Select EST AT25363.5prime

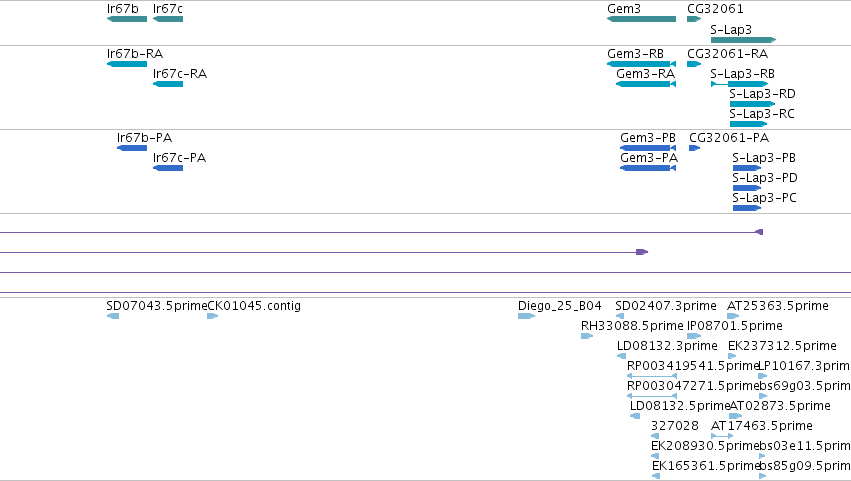click(733, 317)
